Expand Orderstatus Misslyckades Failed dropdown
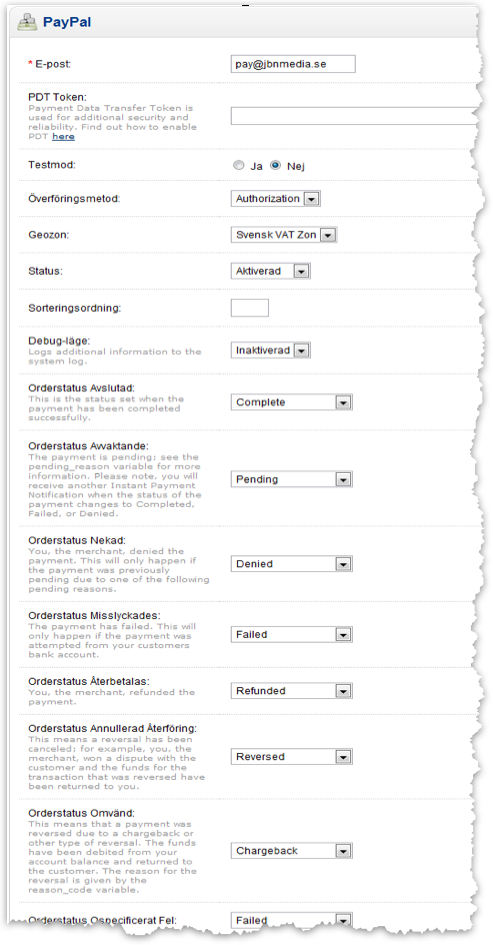This screenshot has height=945, width=493. (292, 634)
